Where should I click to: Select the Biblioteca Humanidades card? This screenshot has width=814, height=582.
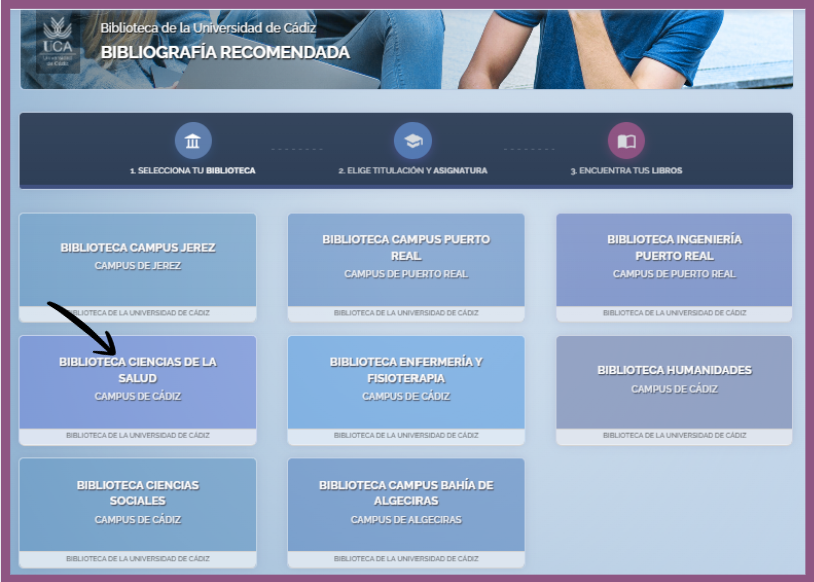pos(674,378)
